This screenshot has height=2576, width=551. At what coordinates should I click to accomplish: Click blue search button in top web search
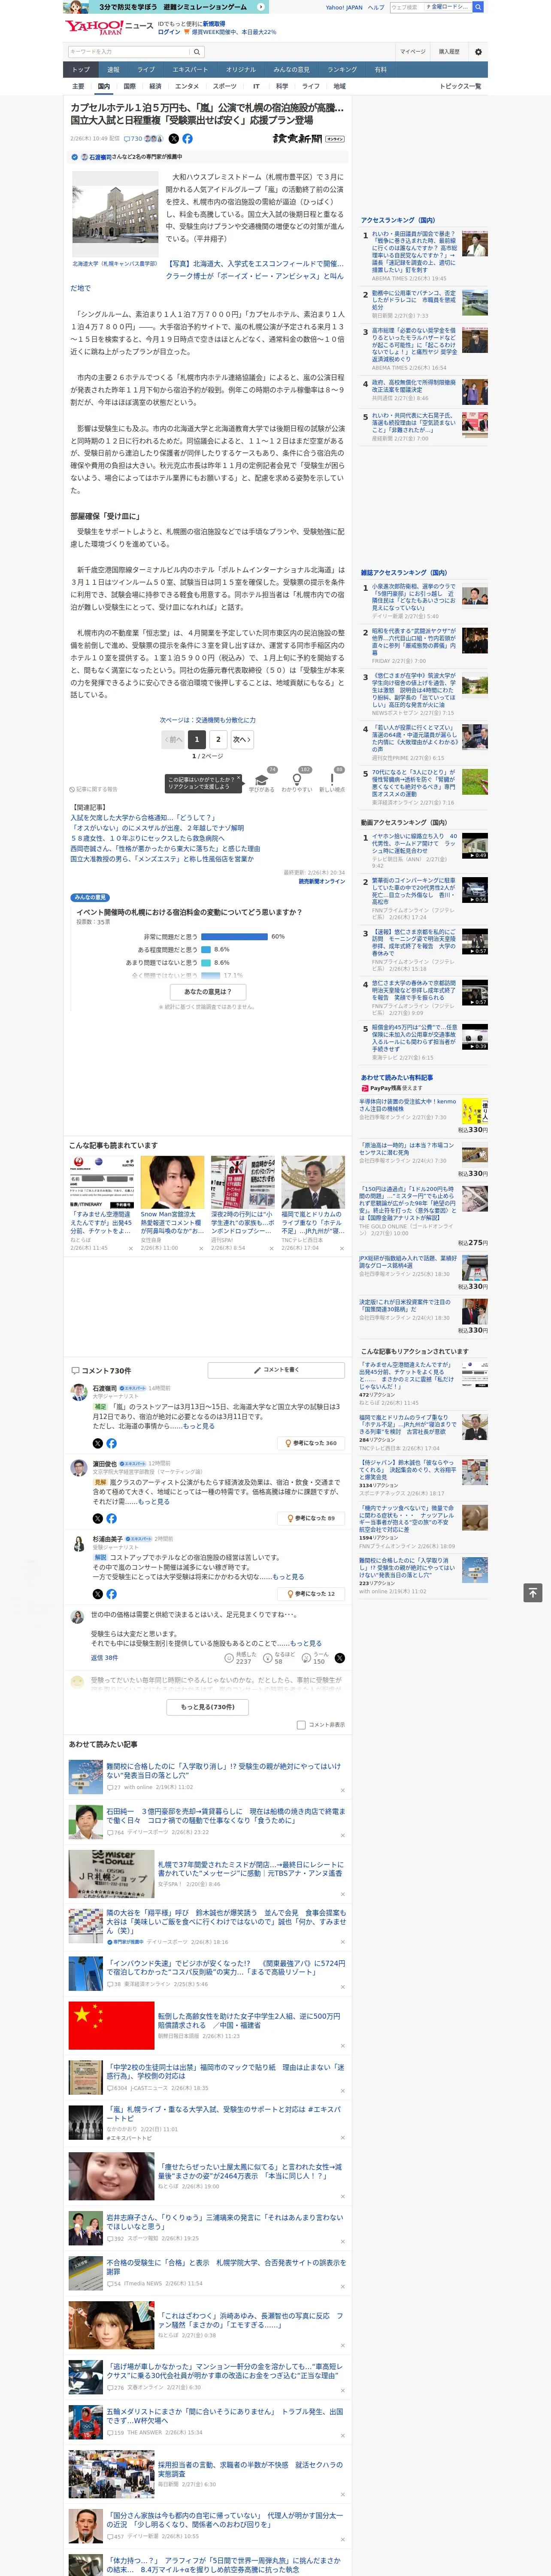(x=478, y=7)
